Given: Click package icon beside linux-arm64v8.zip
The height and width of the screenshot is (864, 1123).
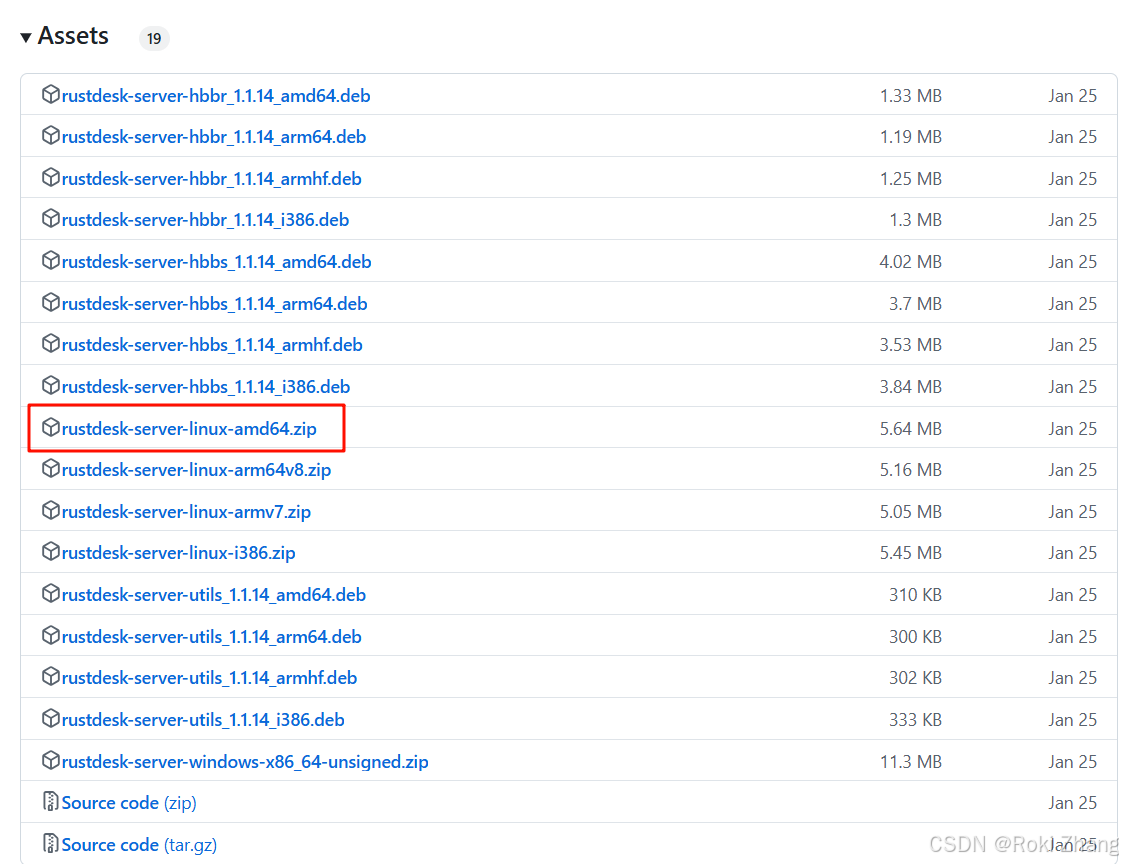Looking at the screenshot, I should click(51, 469).
